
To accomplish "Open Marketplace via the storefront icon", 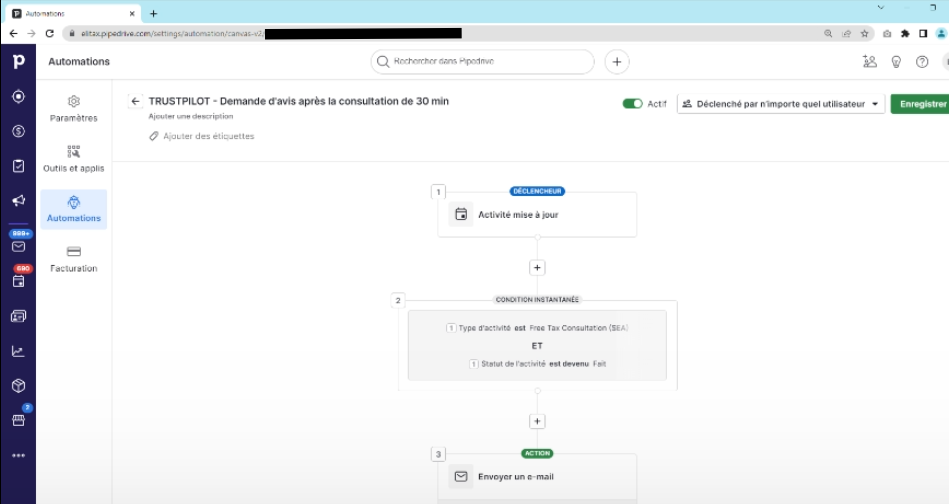I will click(18, 420).
